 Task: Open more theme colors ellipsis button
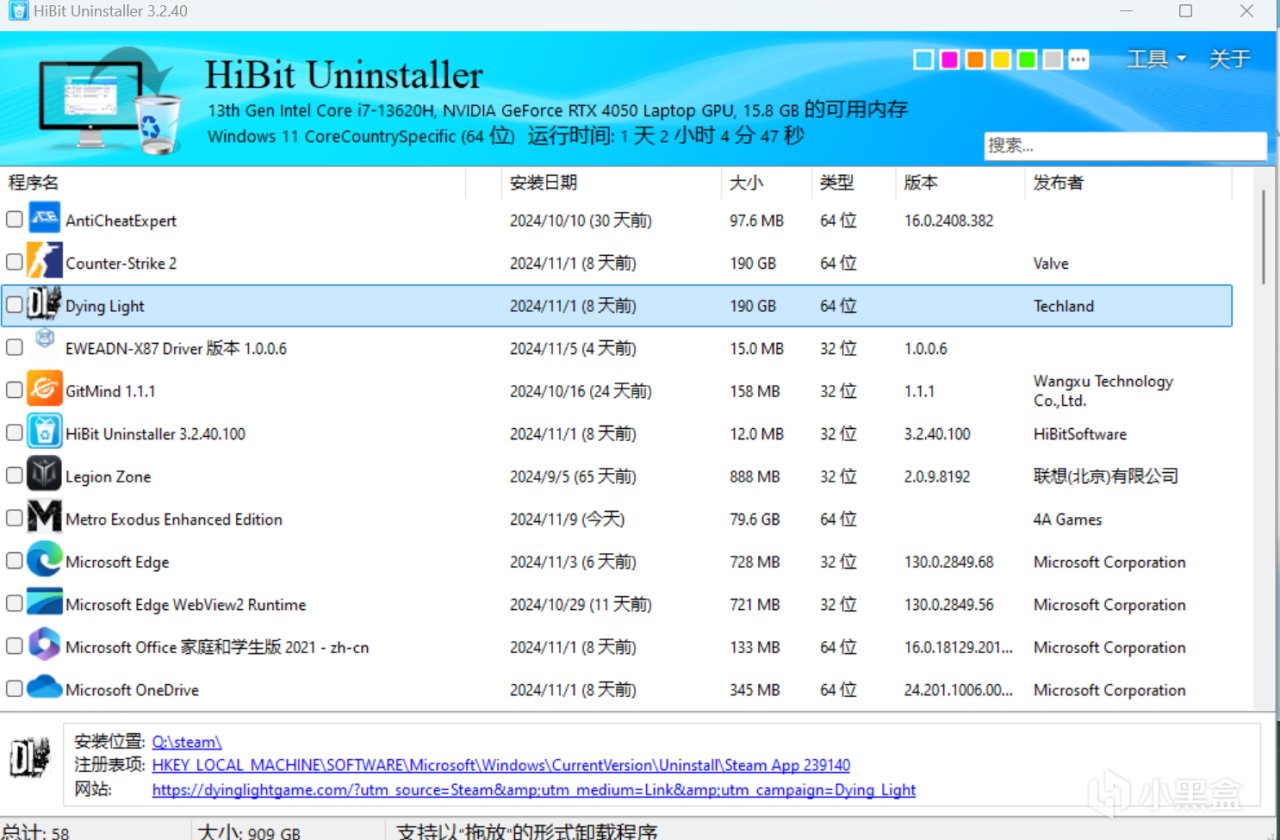[1078, 60]
